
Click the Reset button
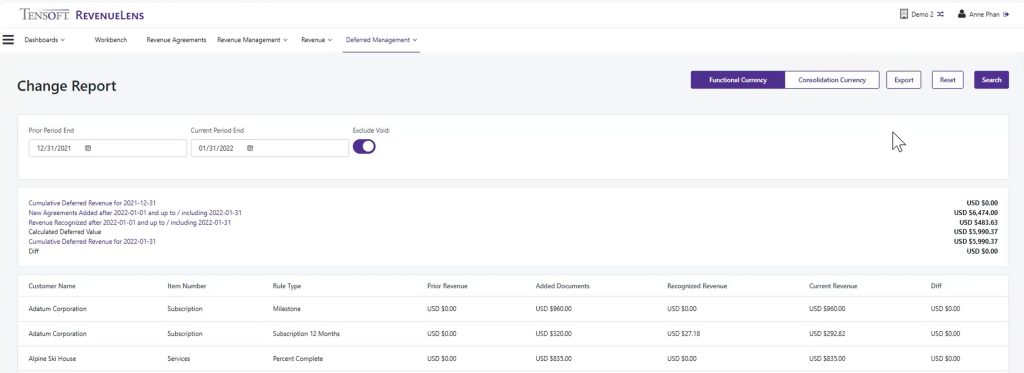[x=948, y=80]
